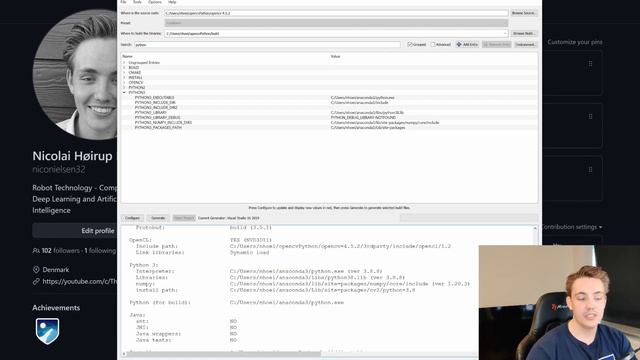Click the Browse Source button
Viewport: 640px width, 360px height.
524,13
